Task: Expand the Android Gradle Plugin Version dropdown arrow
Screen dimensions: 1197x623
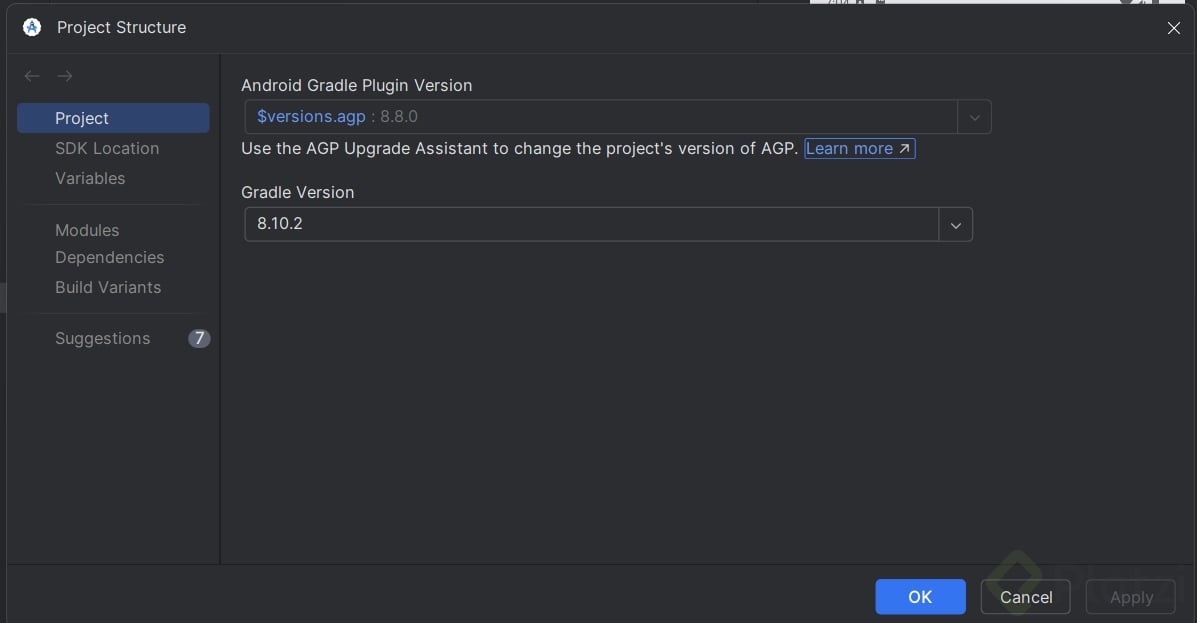Action: point(974,117)
